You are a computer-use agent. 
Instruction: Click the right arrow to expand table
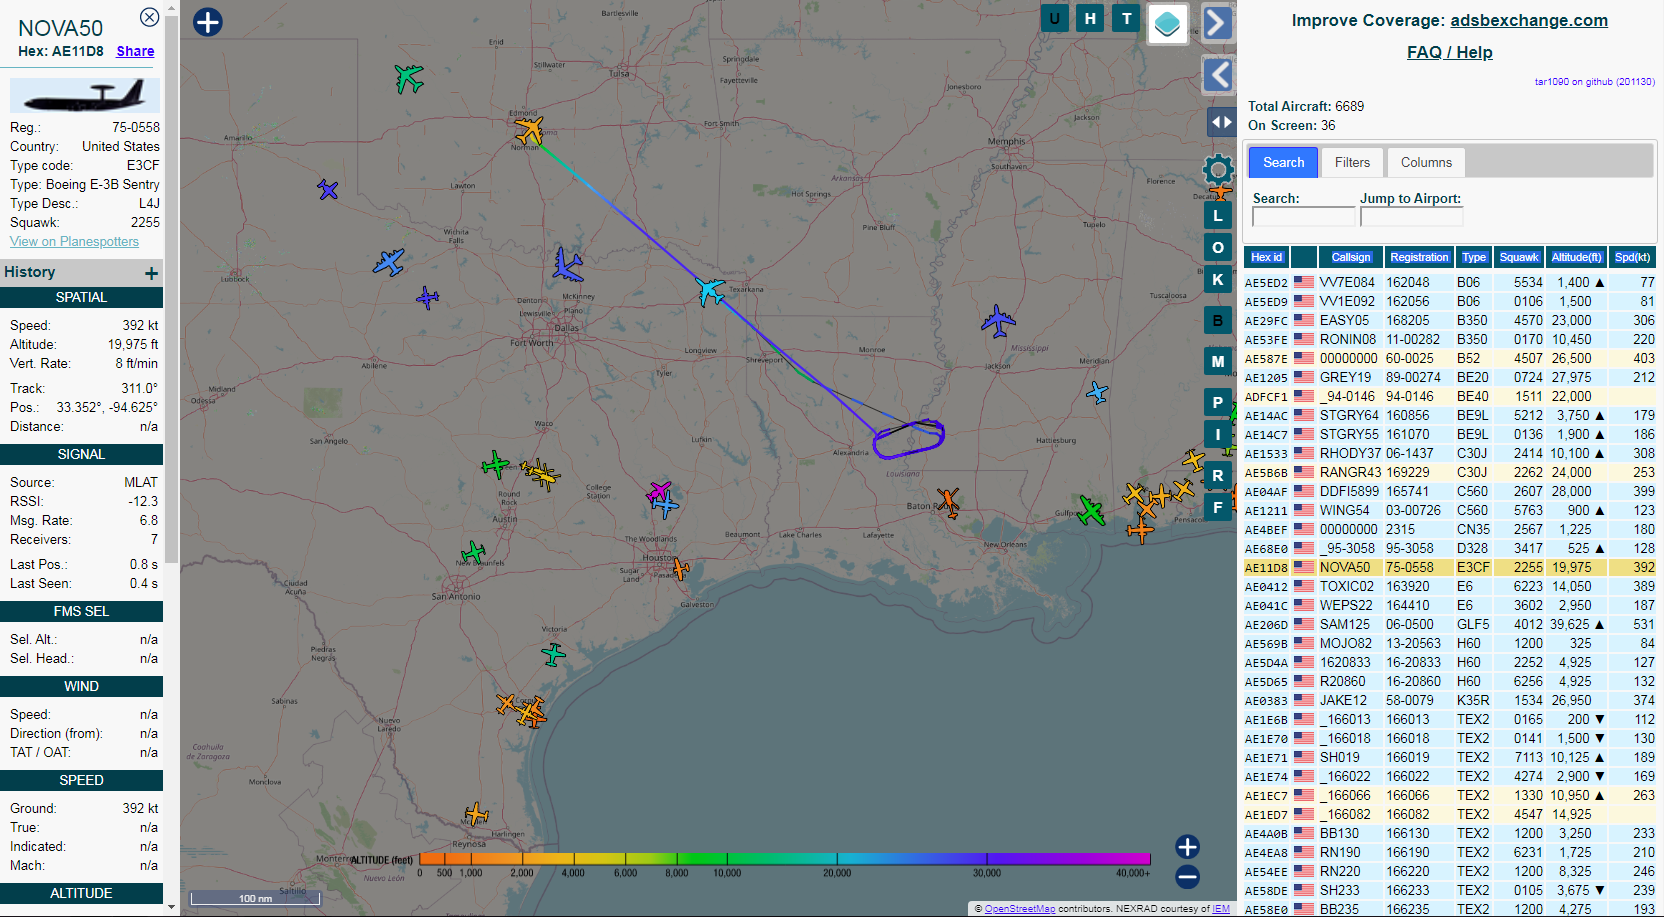tap(1217, 22)
